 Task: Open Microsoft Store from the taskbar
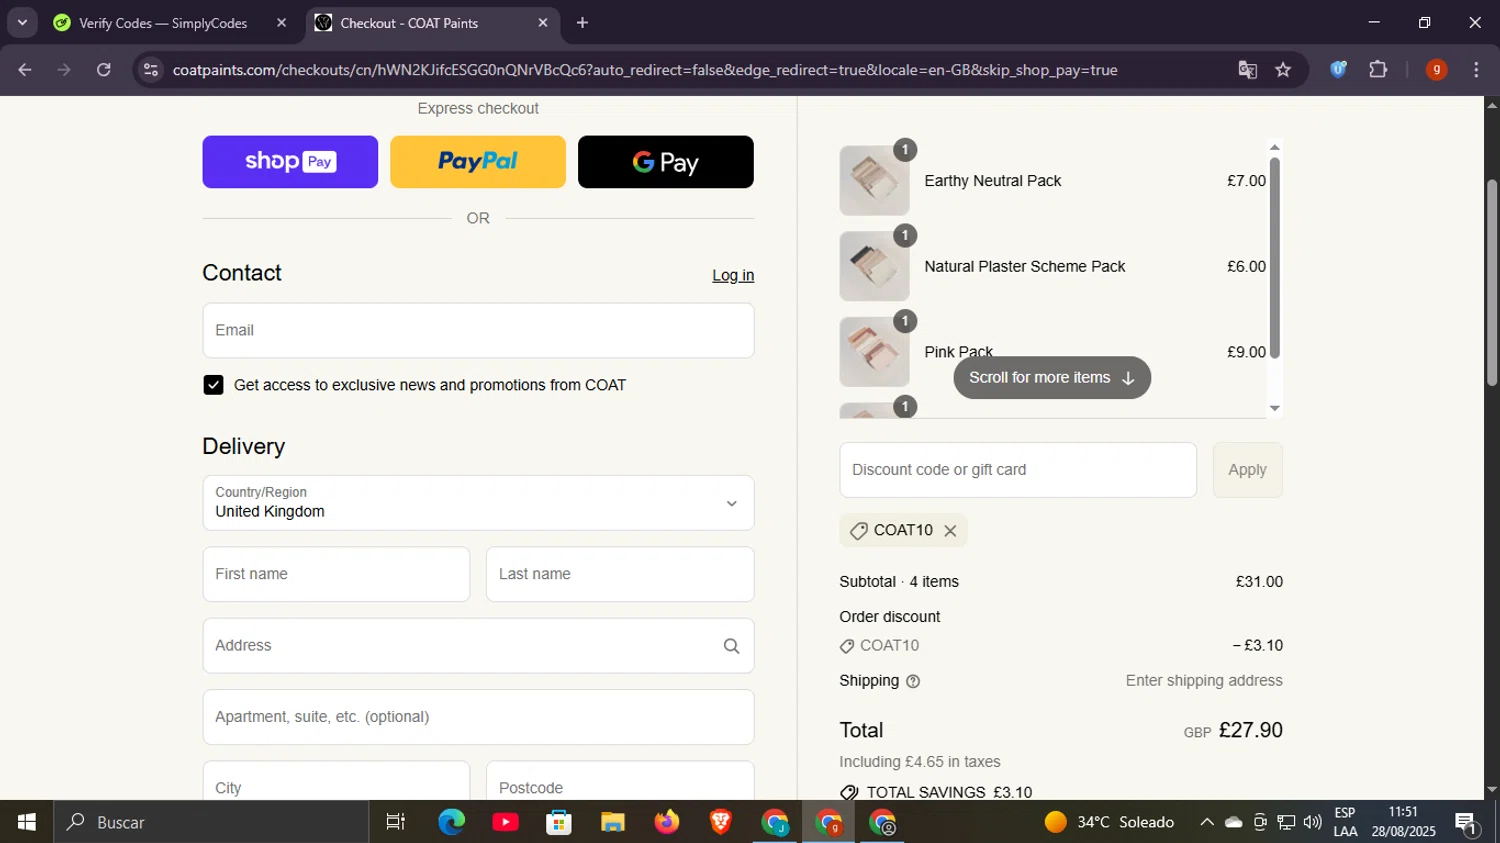pyautogui.click(x=559, y=822)
